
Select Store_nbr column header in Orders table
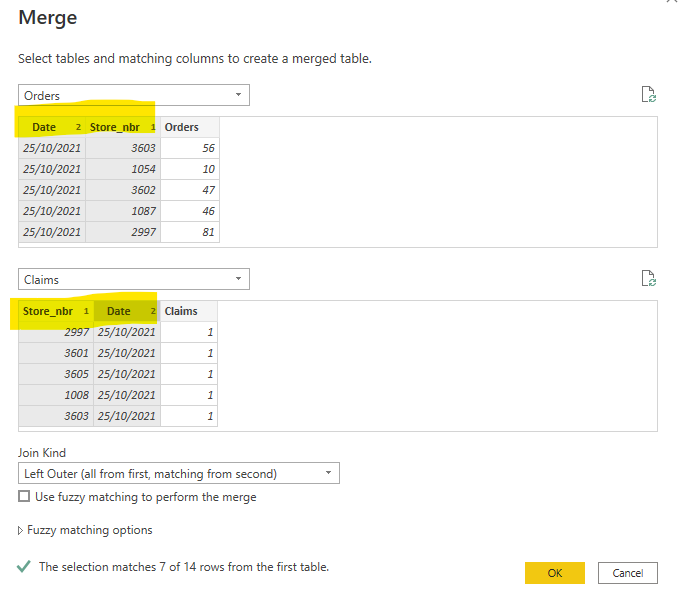point(123,127)
